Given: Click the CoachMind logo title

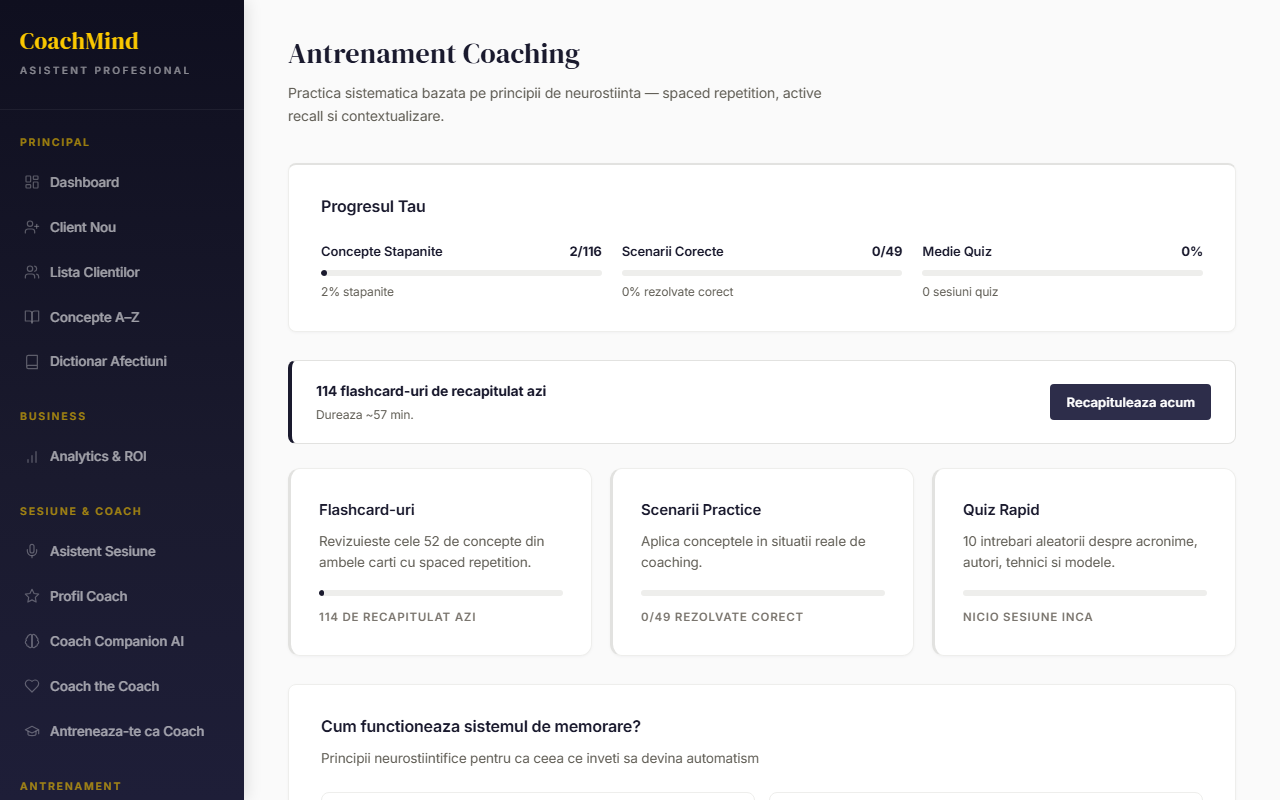Looking at the screenshot, I should click(x=79, y=41).
